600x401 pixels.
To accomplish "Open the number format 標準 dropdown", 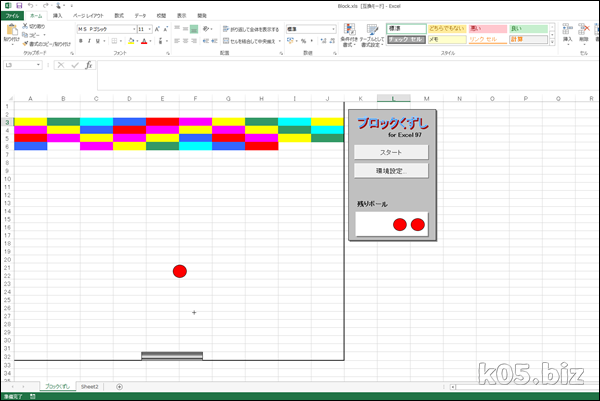I will point(333,29).
